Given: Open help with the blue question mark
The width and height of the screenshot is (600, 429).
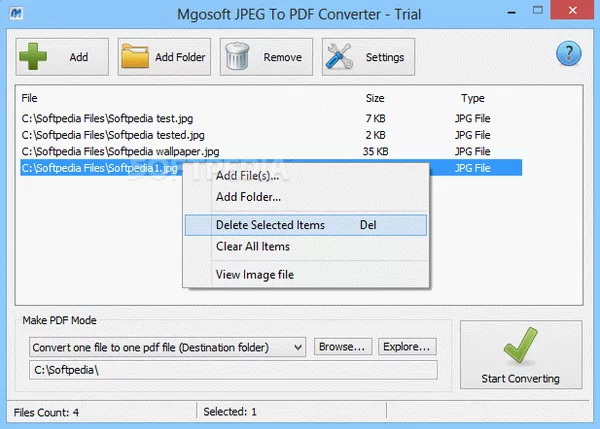Looking at the screenshot, I should point(569,53).
